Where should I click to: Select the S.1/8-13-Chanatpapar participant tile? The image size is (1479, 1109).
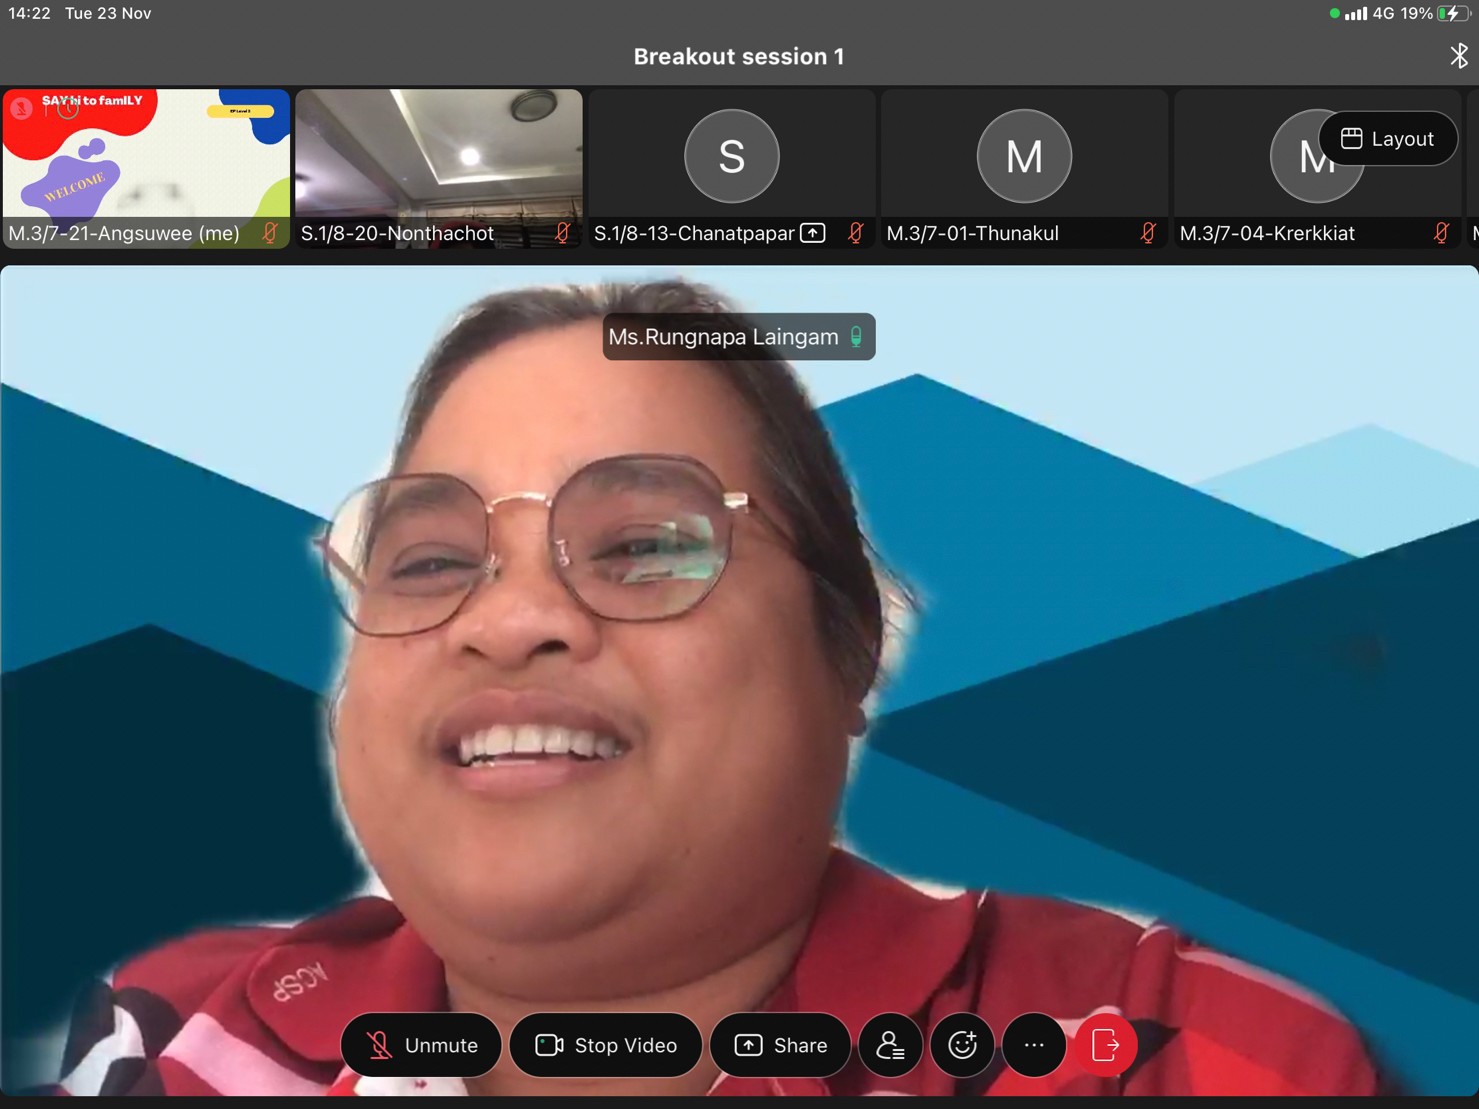(732, 168)
